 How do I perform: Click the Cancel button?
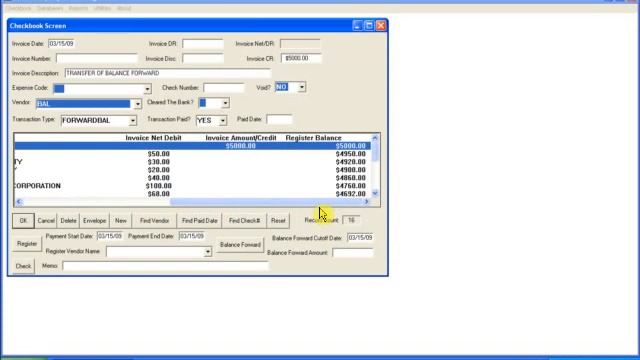tap(46, 221)
